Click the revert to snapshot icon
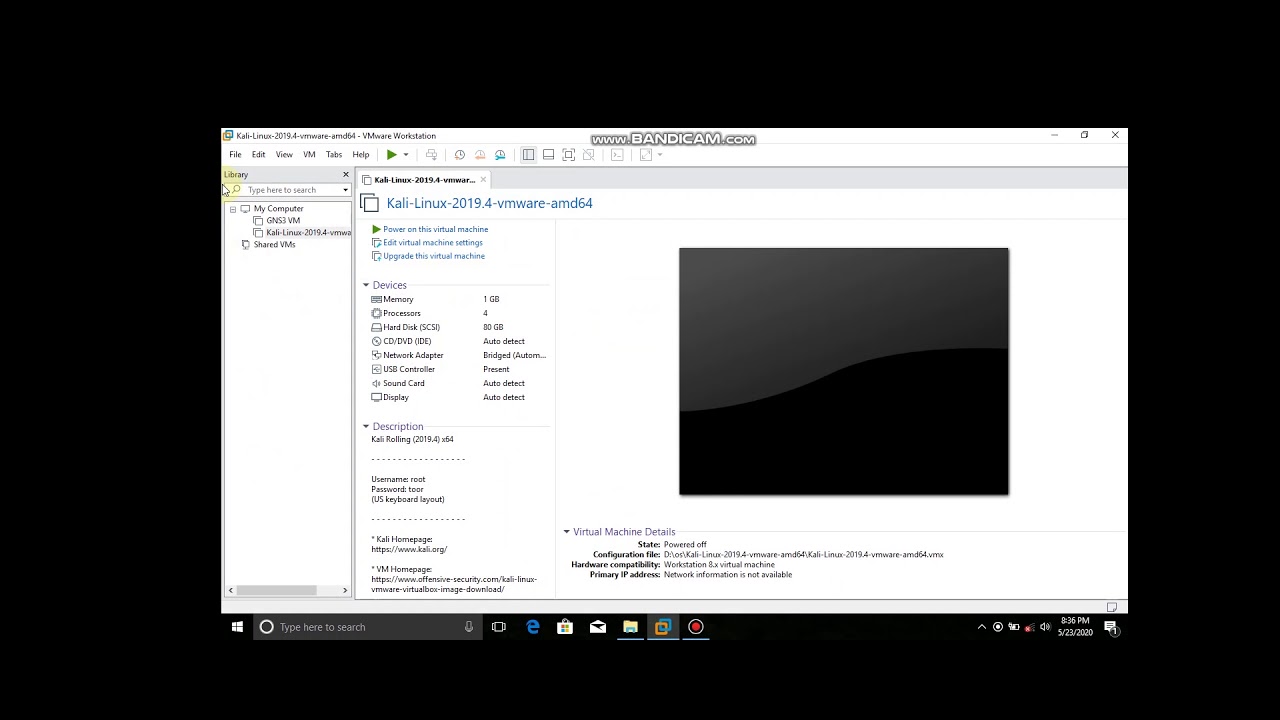Screen dimensions: 1280x720 [480, 155]
